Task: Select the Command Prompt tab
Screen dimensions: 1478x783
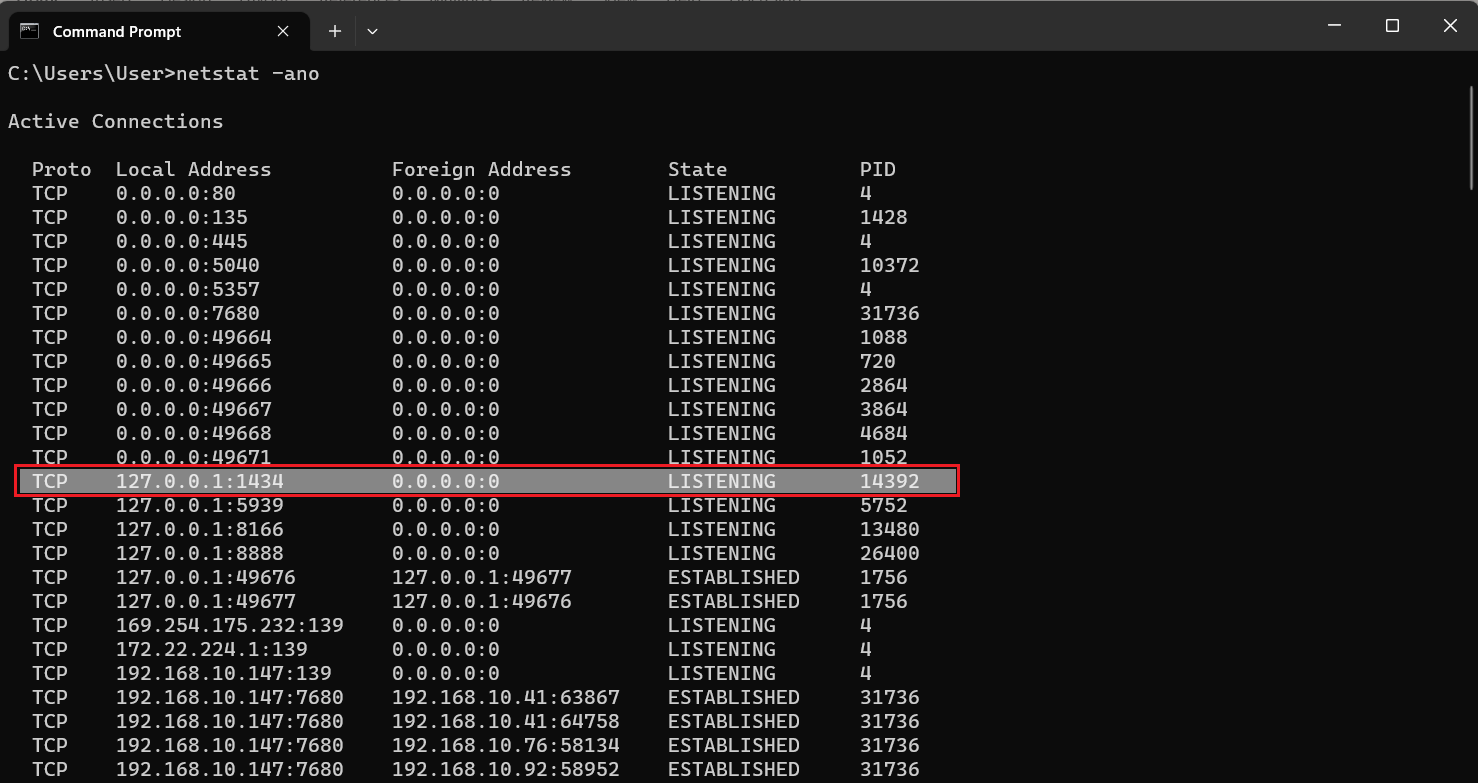Action: click(x=157, y=31)
